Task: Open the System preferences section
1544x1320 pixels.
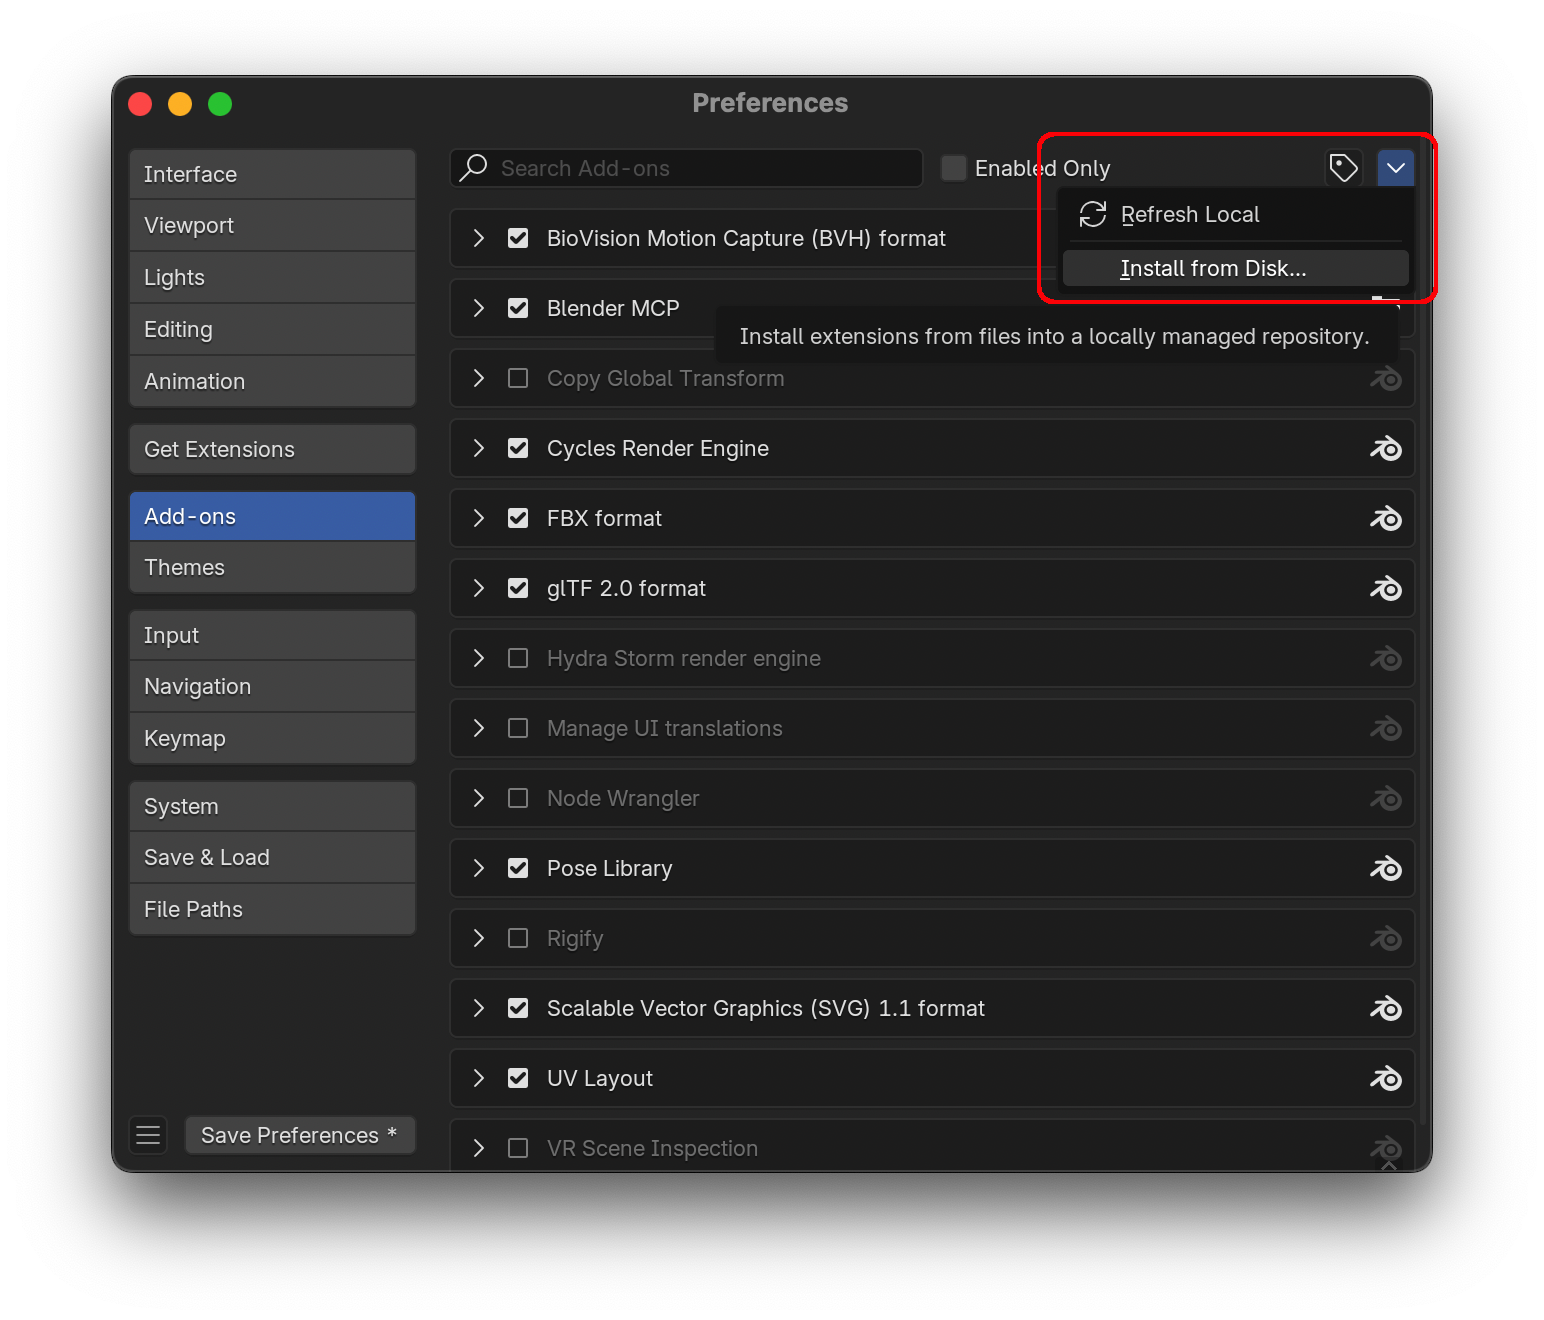Action: tap(272, 806)
